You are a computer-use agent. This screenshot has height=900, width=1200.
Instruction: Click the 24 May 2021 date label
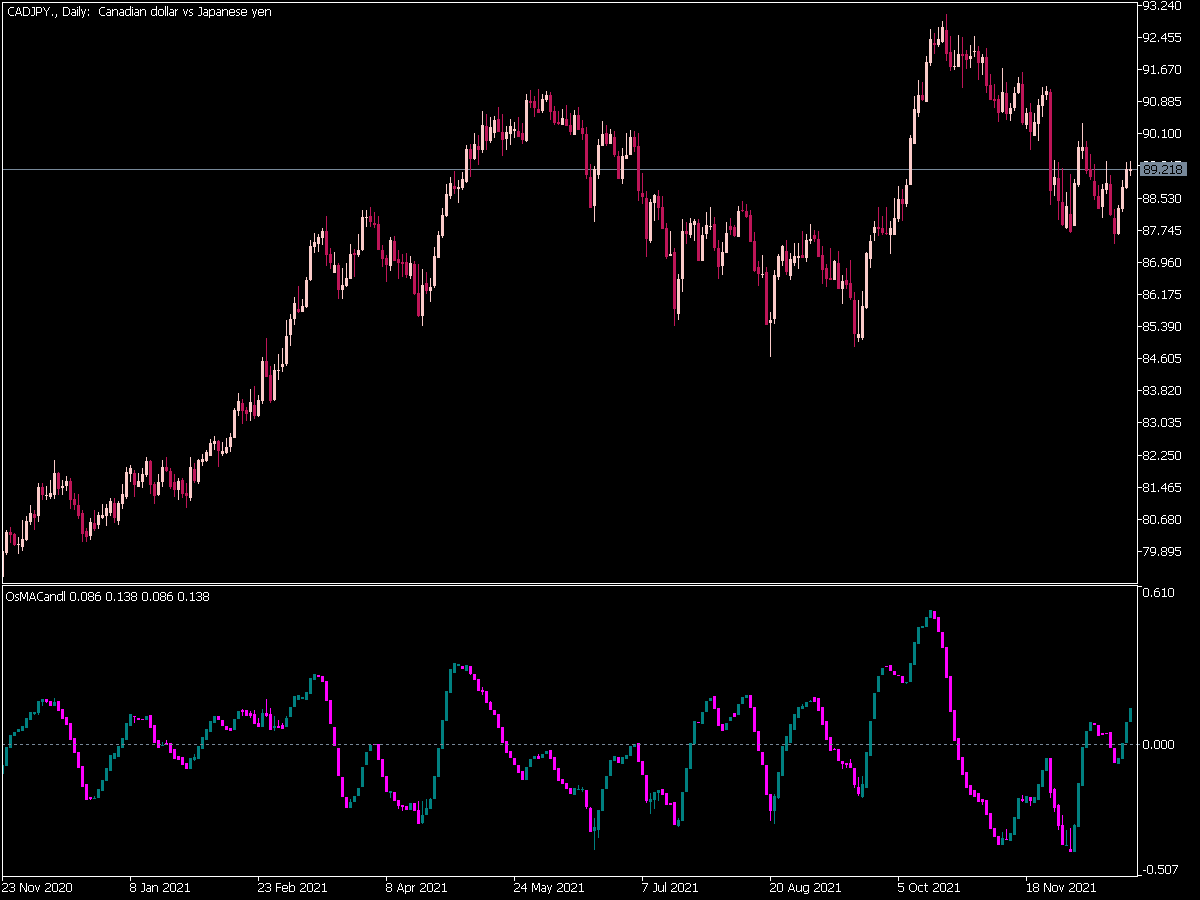point(549,887)
